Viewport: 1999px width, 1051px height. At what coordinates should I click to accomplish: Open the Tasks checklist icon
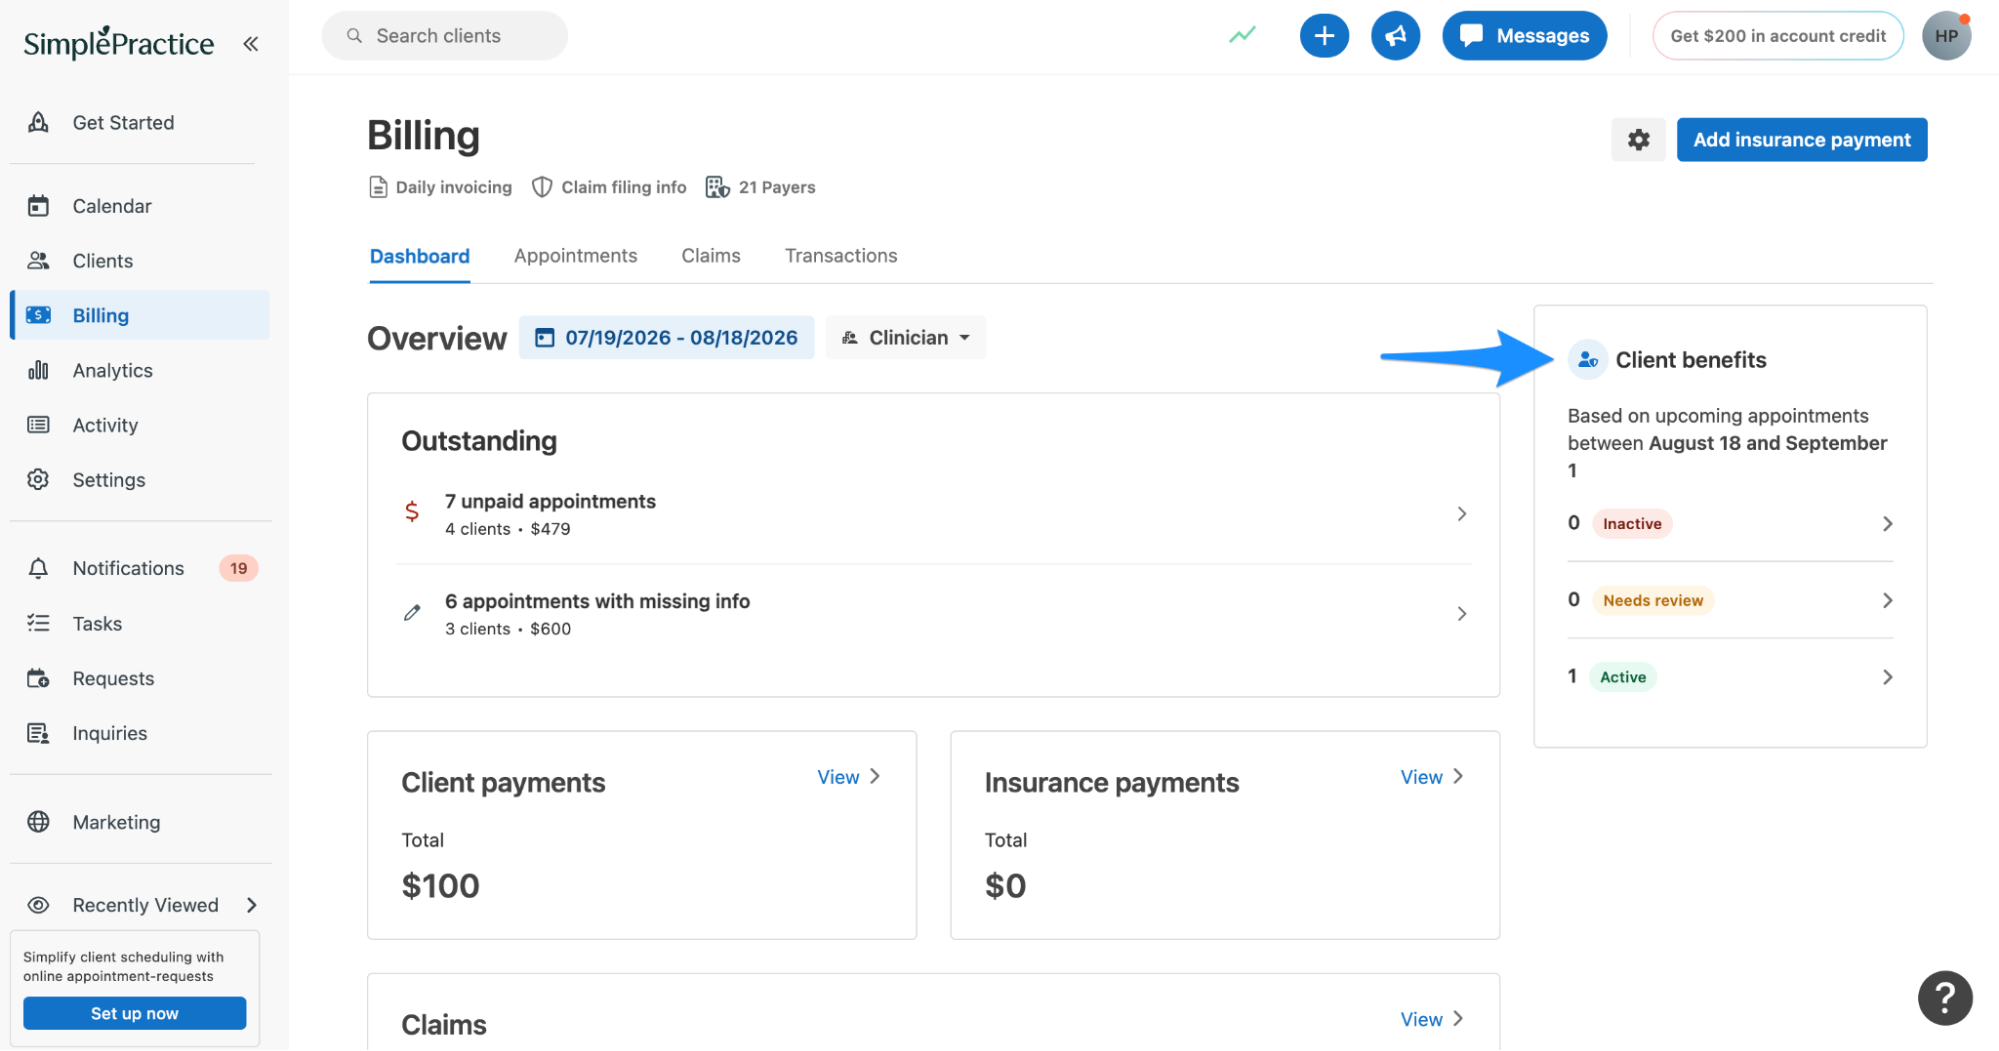38,623
